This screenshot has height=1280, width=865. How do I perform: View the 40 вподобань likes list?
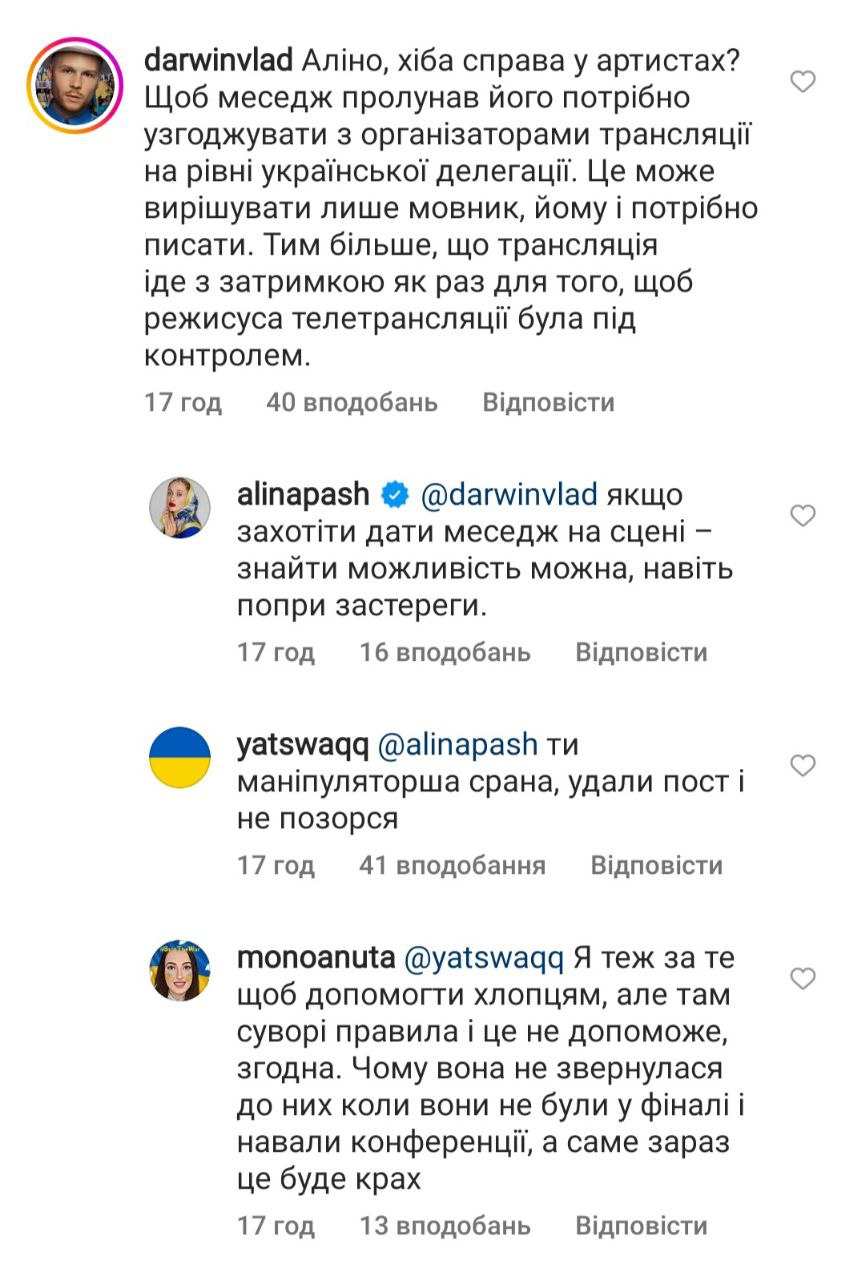[x=352, y=403]
